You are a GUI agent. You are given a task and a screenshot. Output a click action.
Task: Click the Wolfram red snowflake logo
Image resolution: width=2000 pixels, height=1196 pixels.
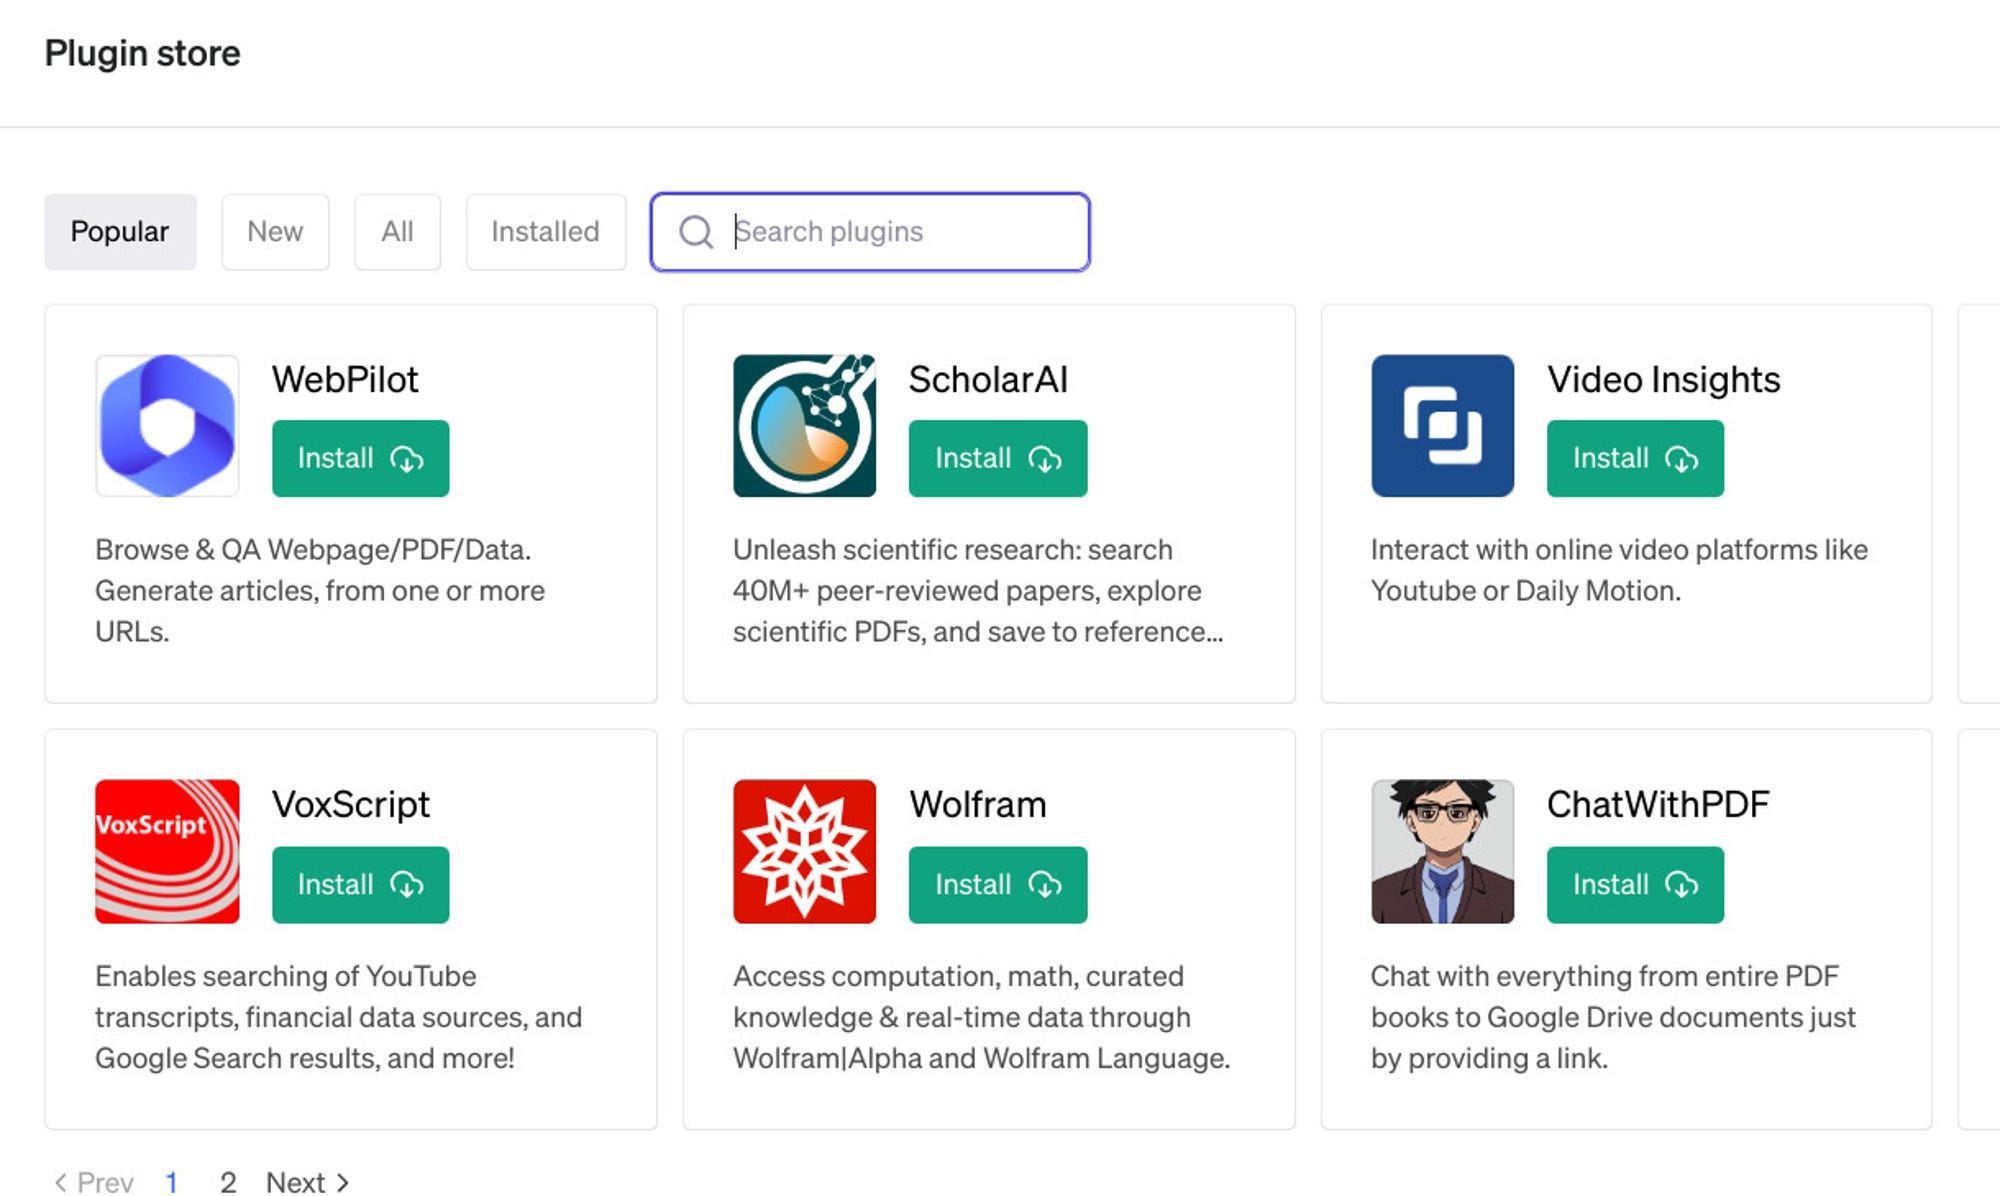804,851
